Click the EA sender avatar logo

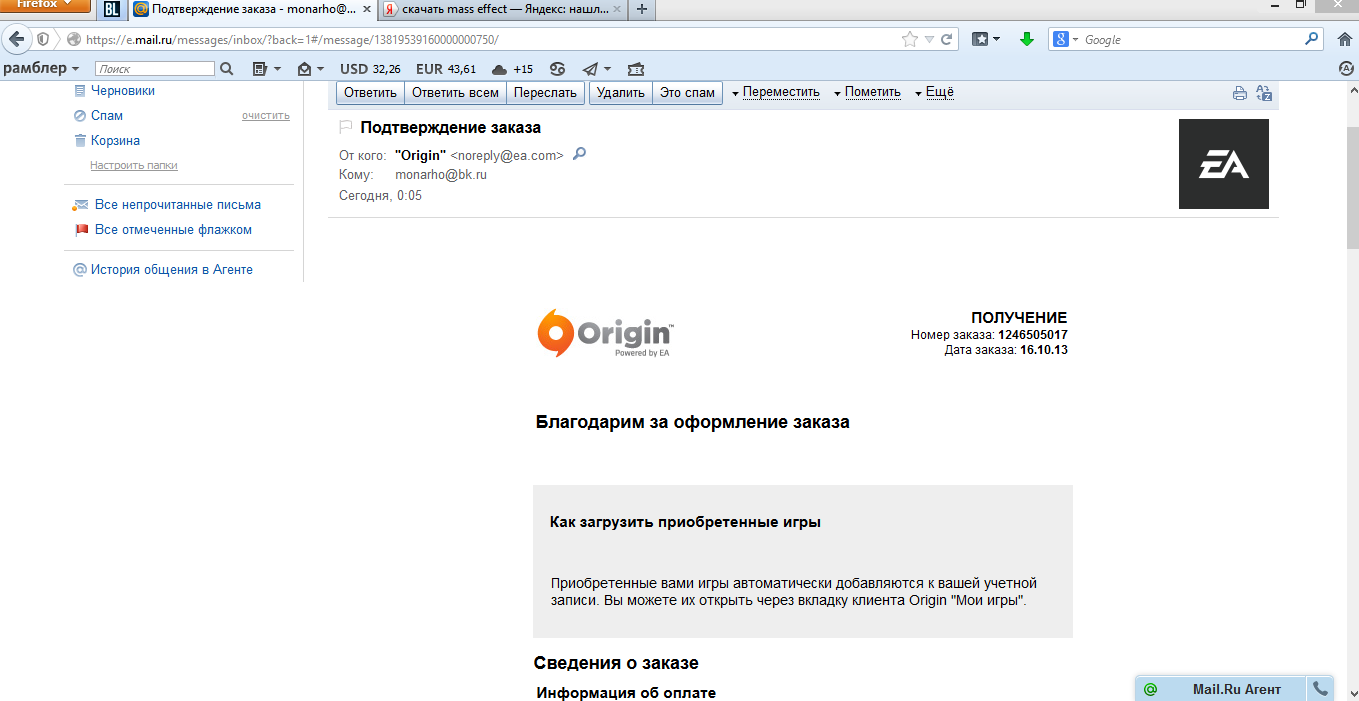tap(1224, 164)
